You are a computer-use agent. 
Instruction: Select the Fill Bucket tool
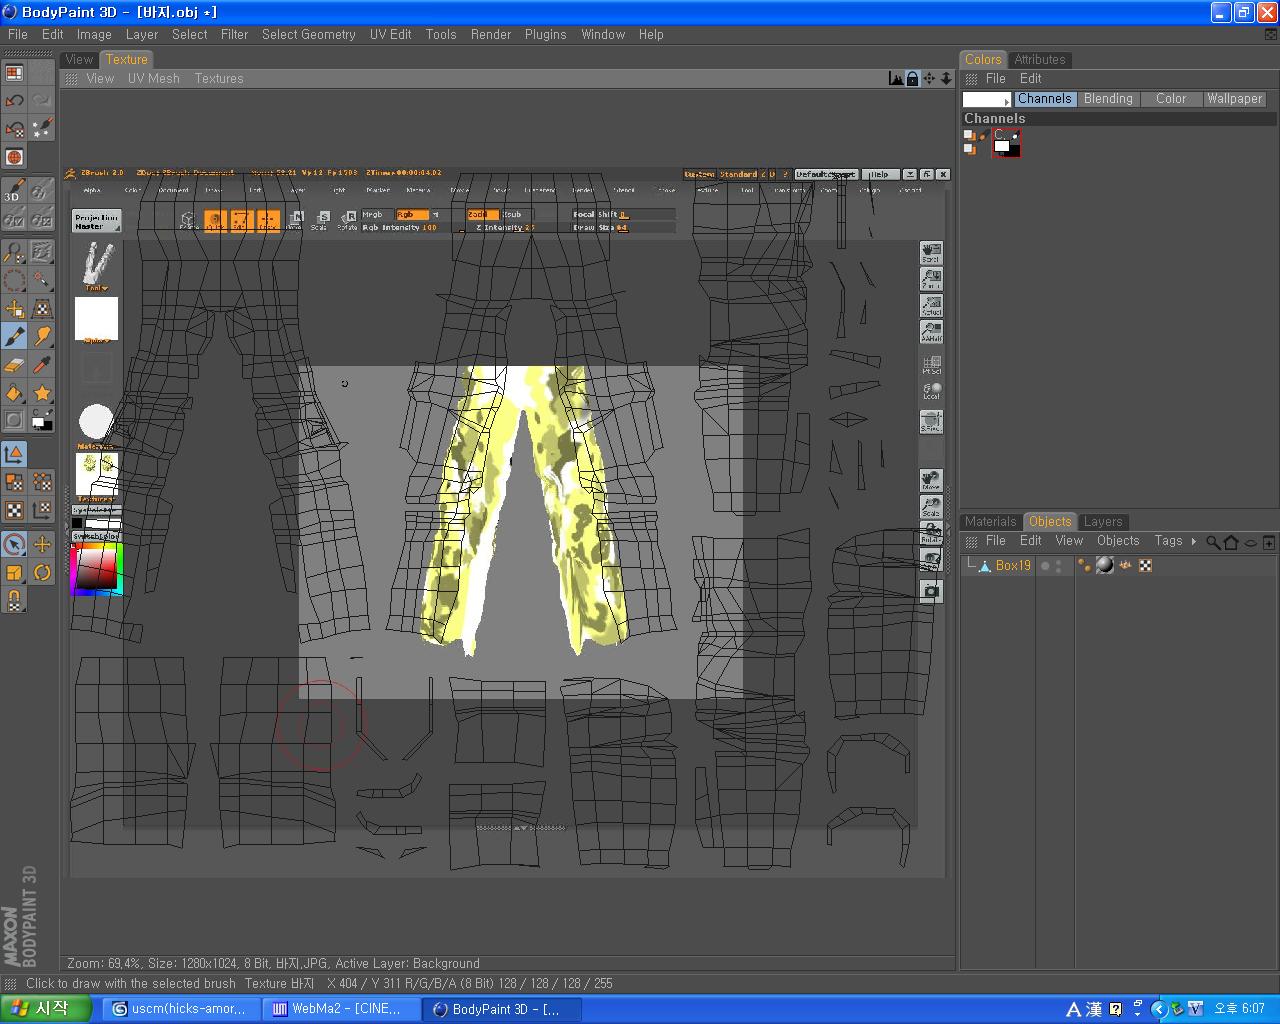(x=14, y=392)
